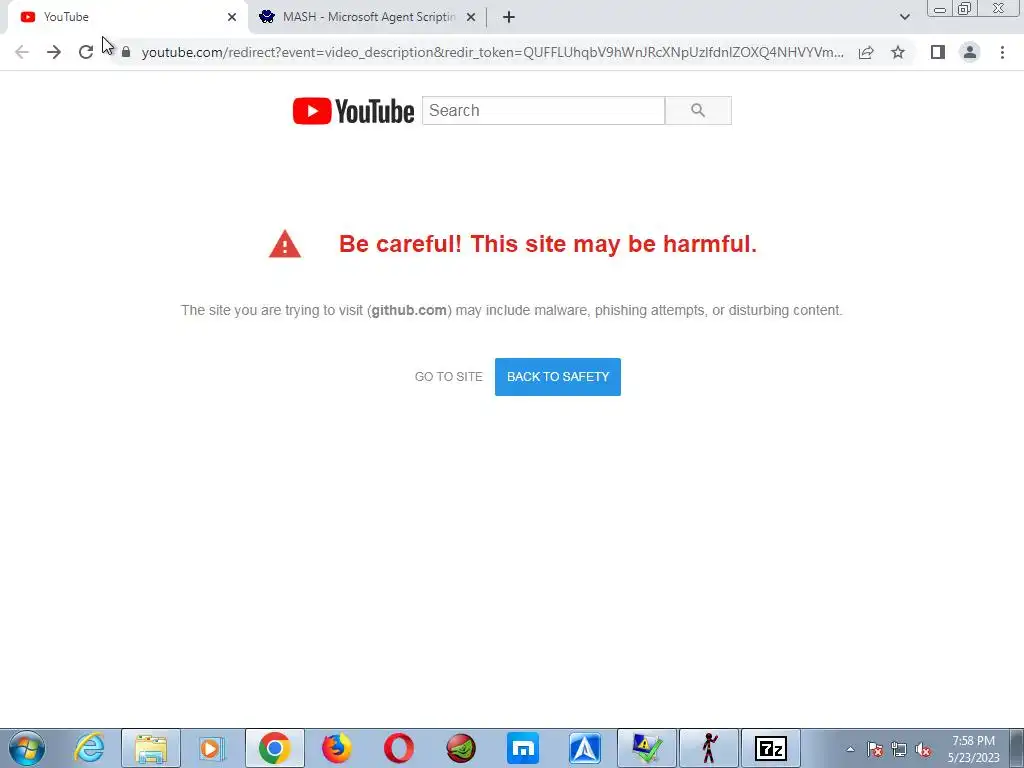Open 7-Zip from taskbar
The width and height of the screenshot is (1024, 768).
(771, 748)
